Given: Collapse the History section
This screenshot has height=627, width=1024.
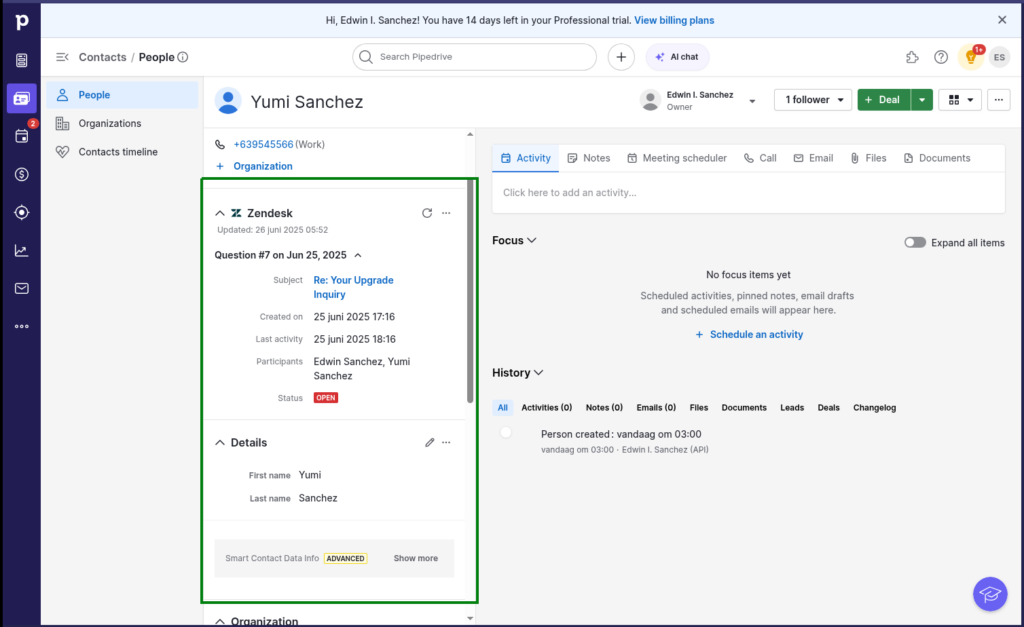Looking at the screenshot, I should pyautogui.click(x=538, y=373).
